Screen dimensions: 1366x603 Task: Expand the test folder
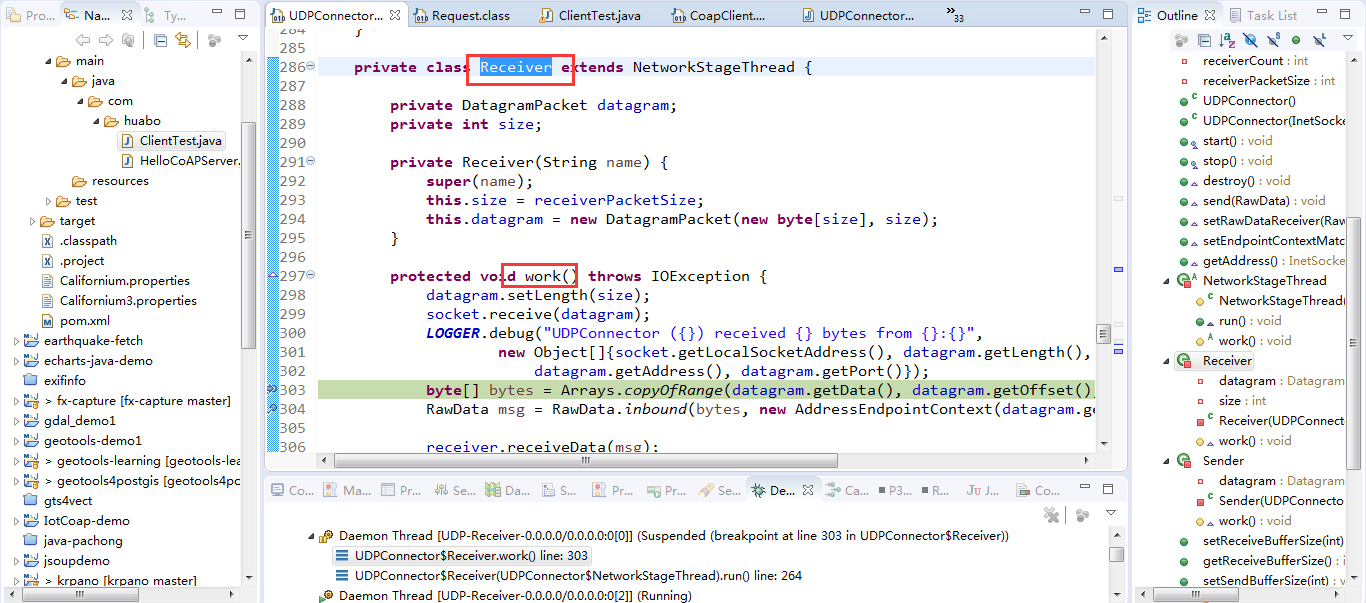pos(47,201)
